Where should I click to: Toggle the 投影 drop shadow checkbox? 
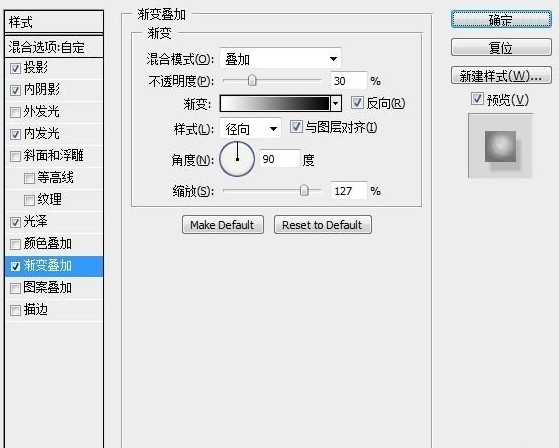pos(15,68)
